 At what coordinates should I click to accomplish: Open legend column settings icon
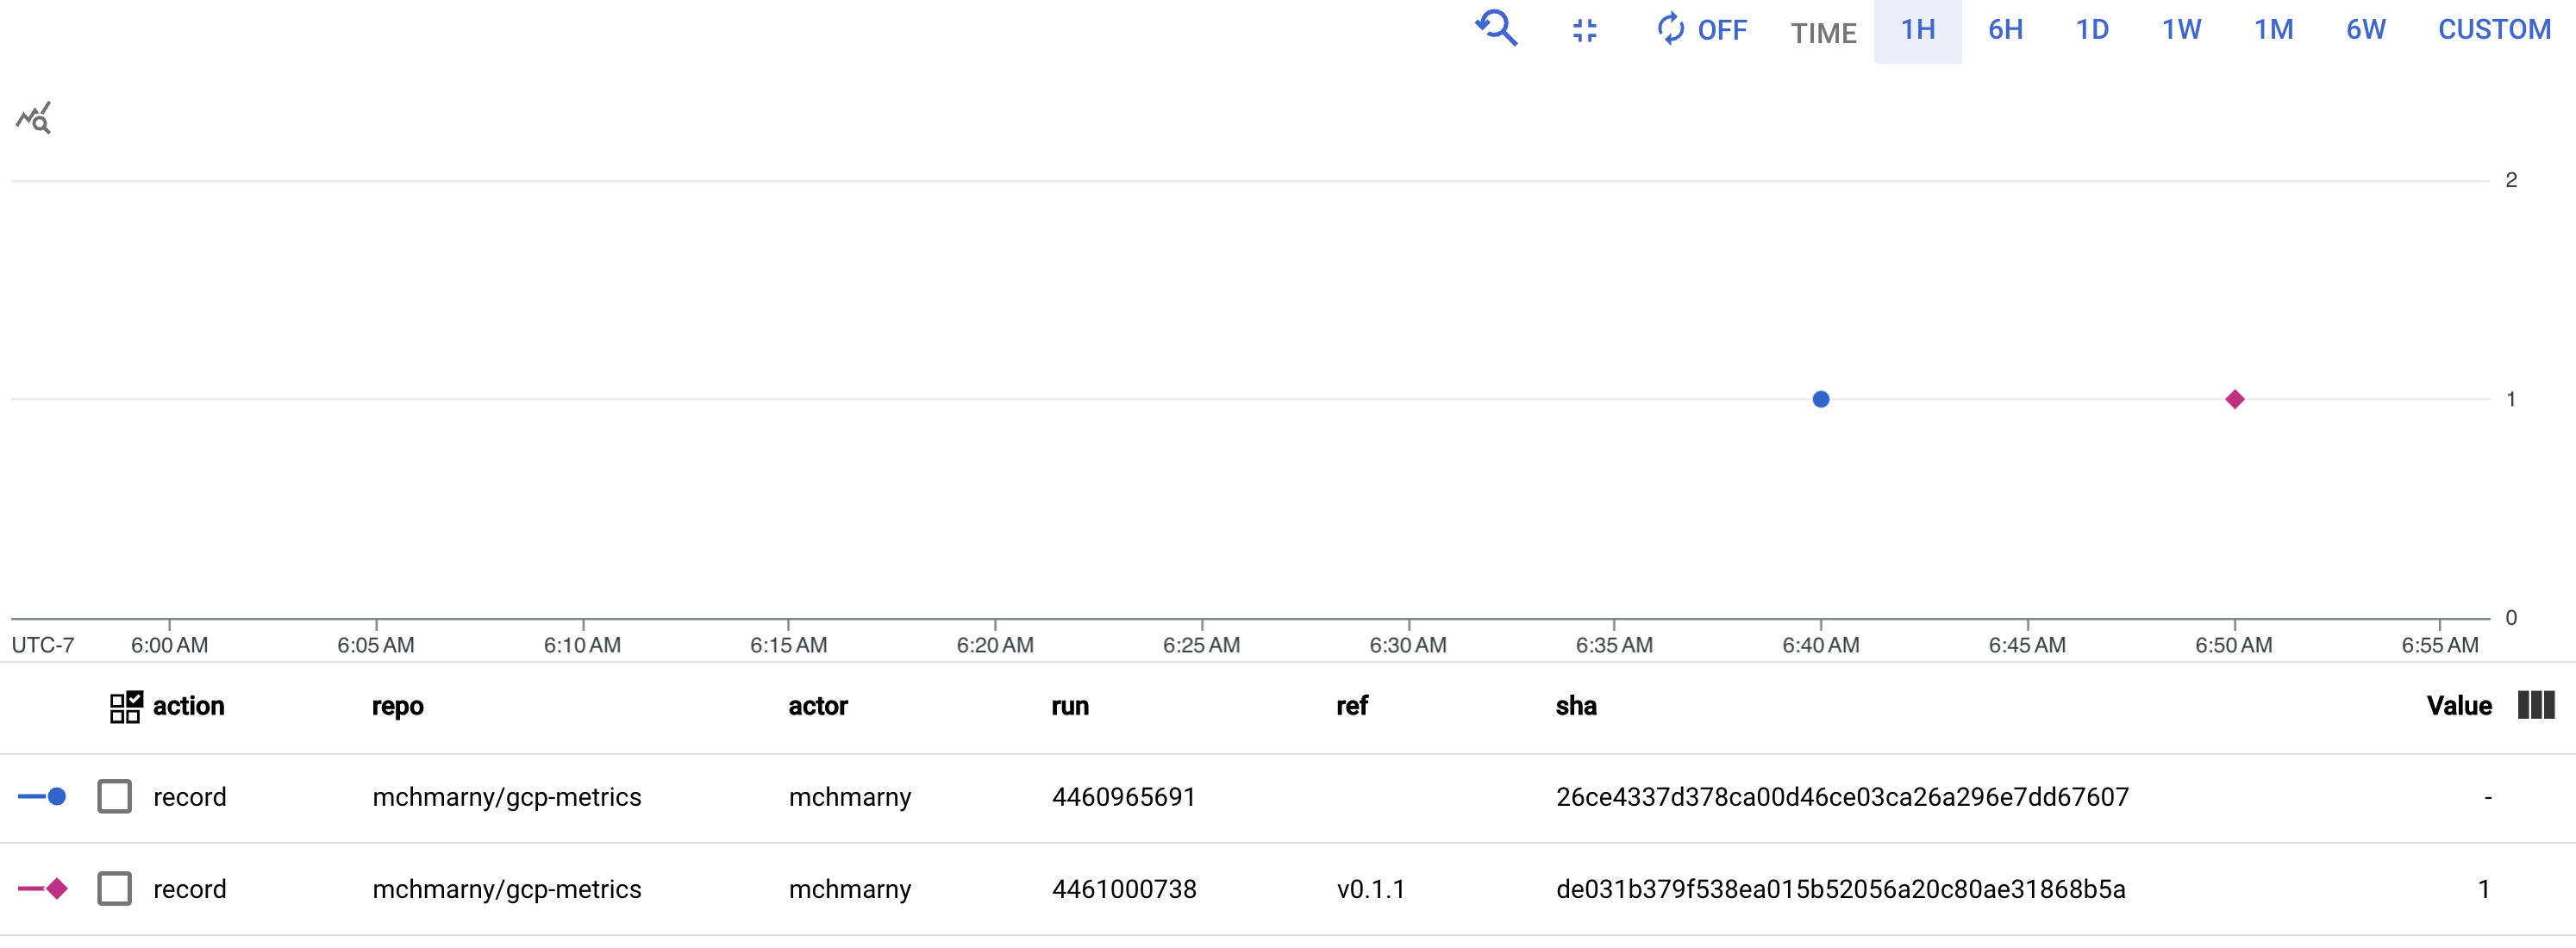pos(2535,706)
